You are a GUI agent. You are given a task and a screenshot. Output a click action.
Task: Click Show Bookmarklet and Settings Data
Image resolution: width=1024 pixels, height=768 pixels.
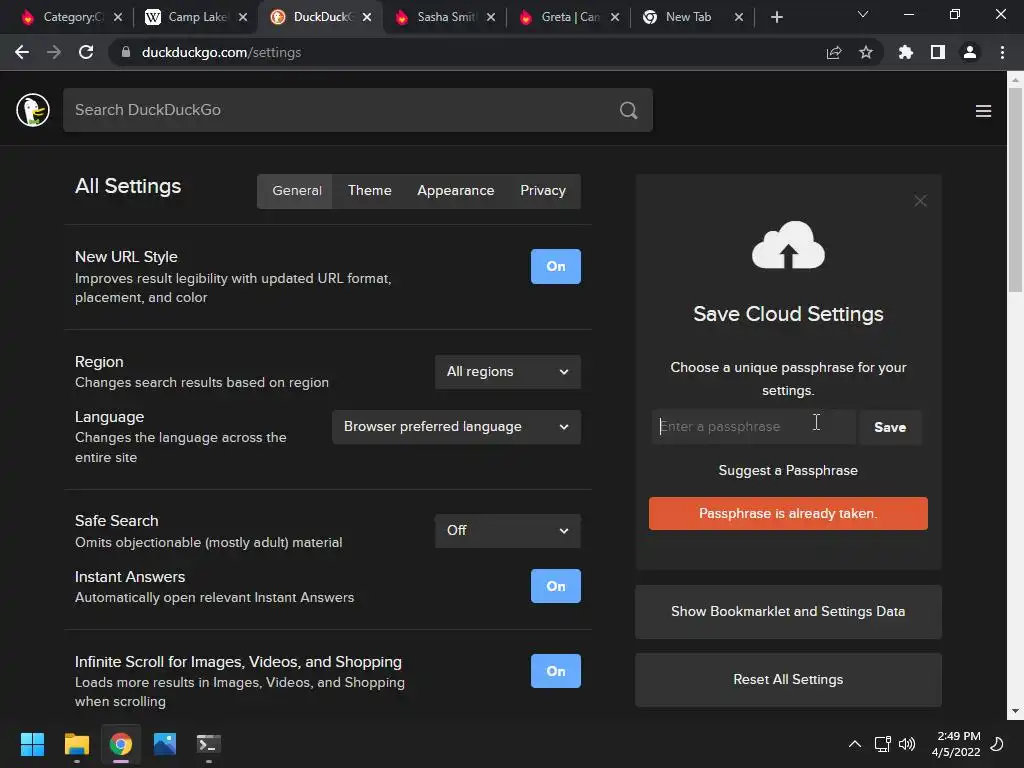(x=788, y=612)
